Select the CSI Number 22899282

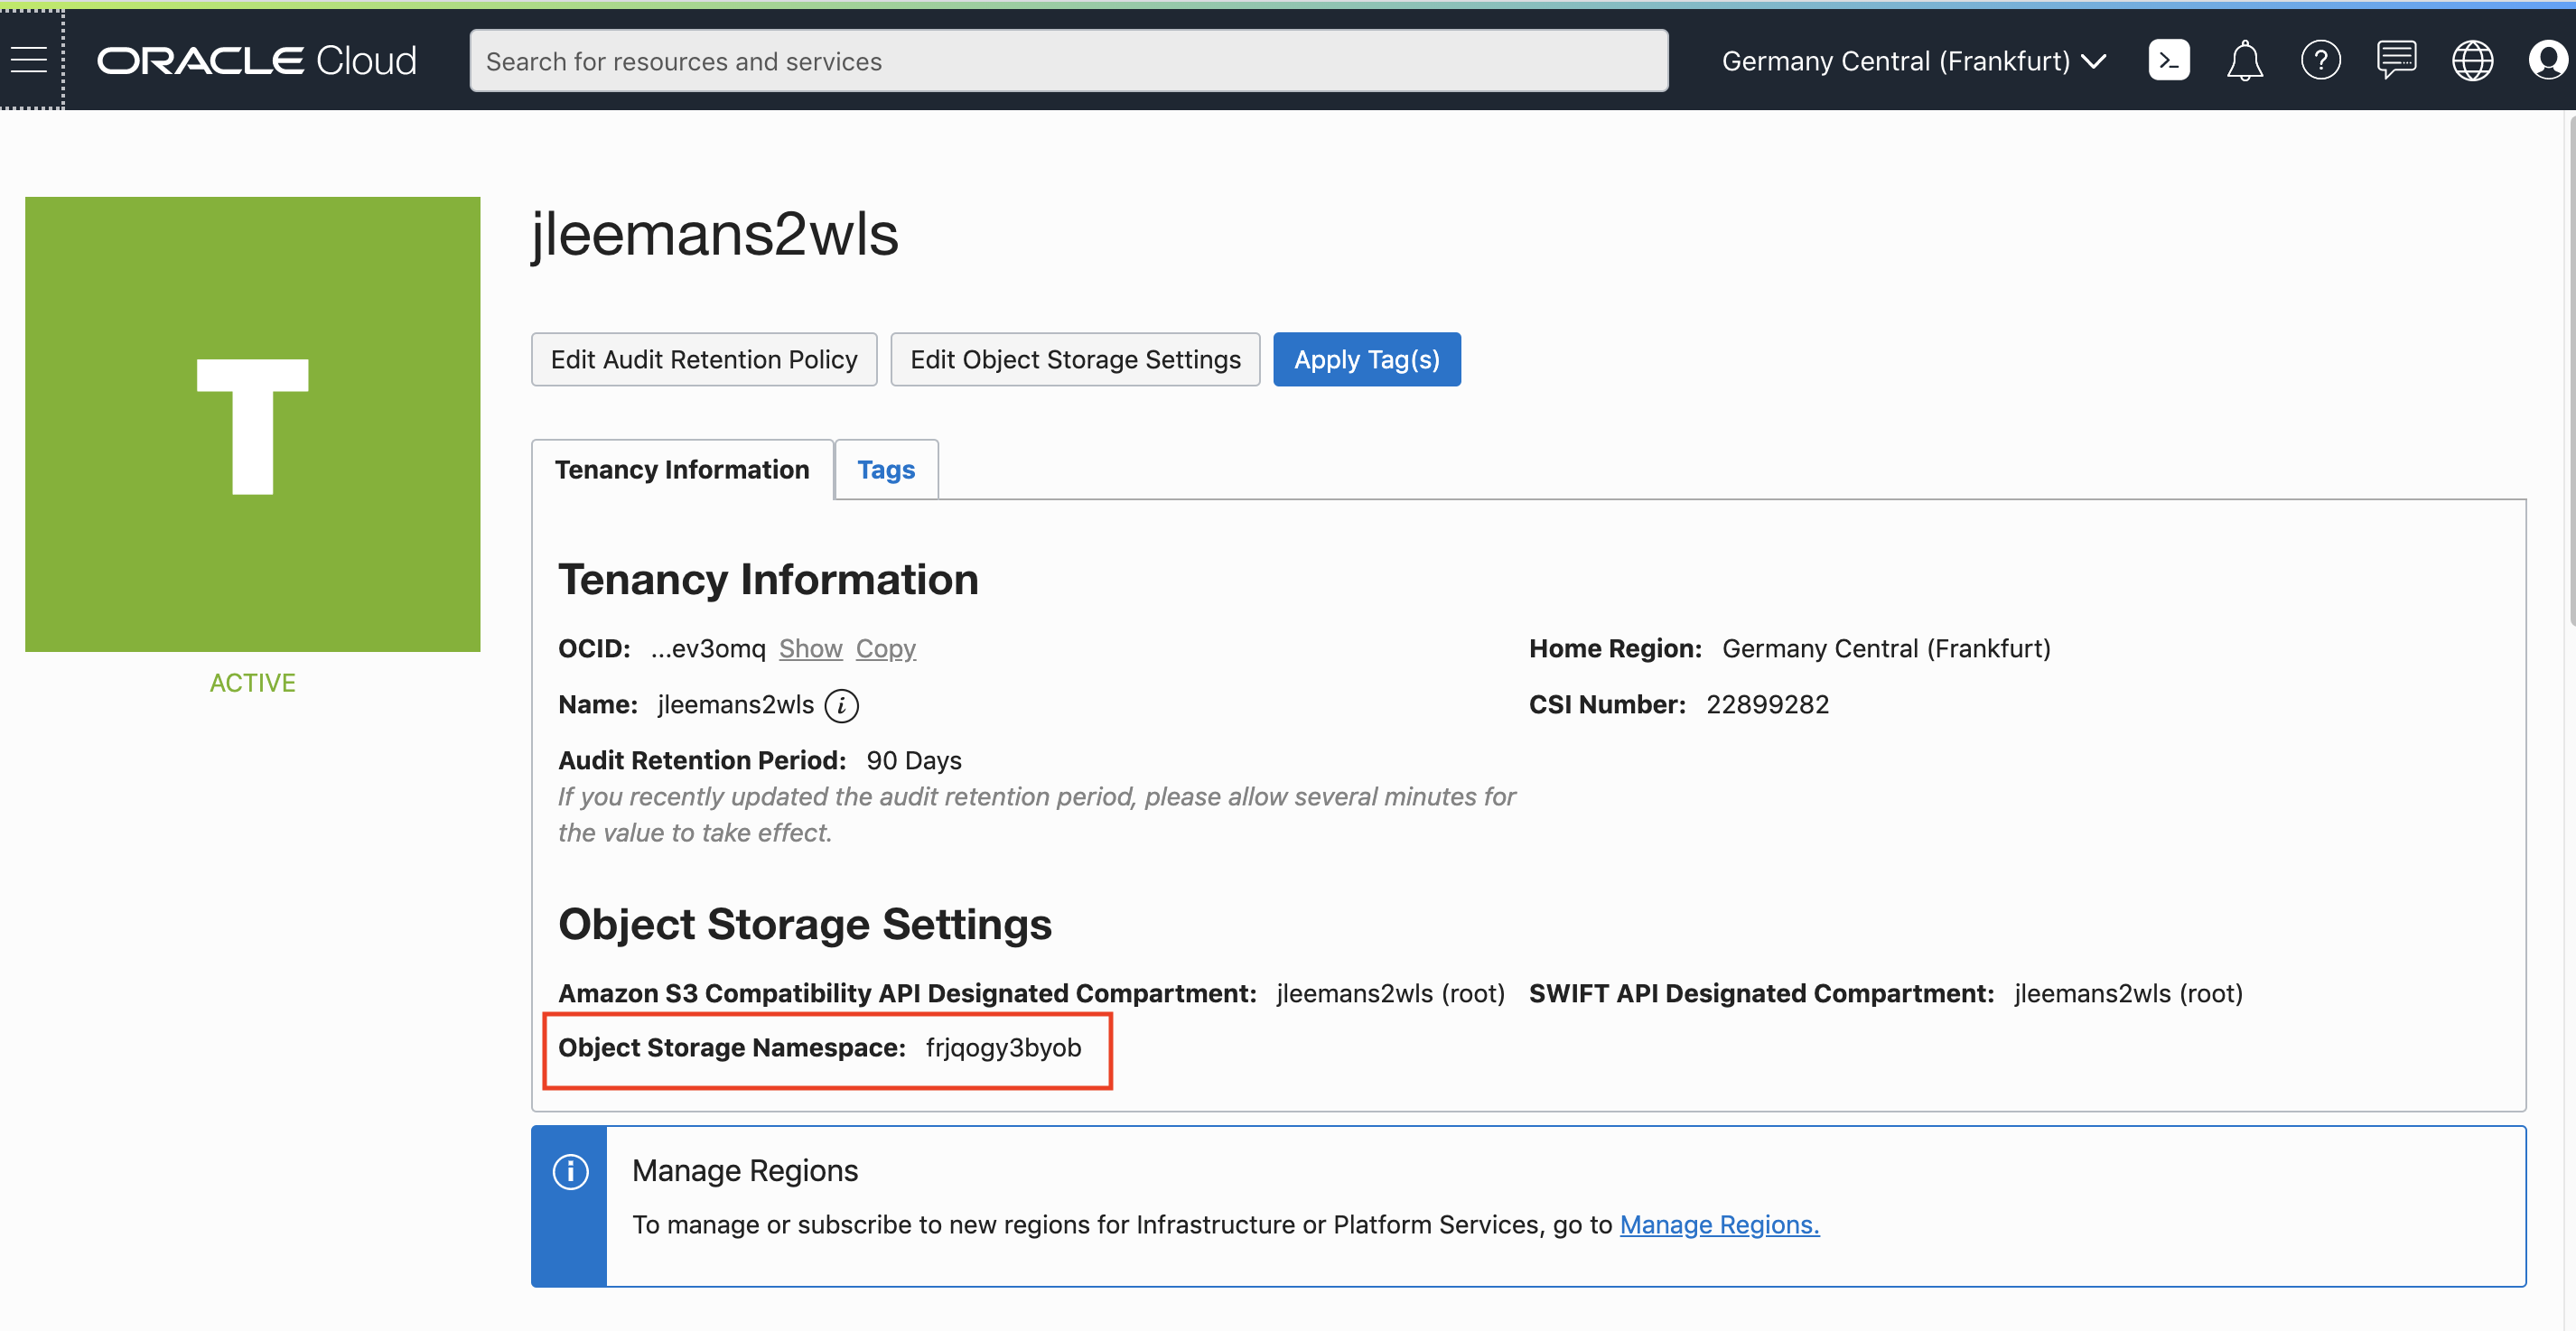[1767, 705]
